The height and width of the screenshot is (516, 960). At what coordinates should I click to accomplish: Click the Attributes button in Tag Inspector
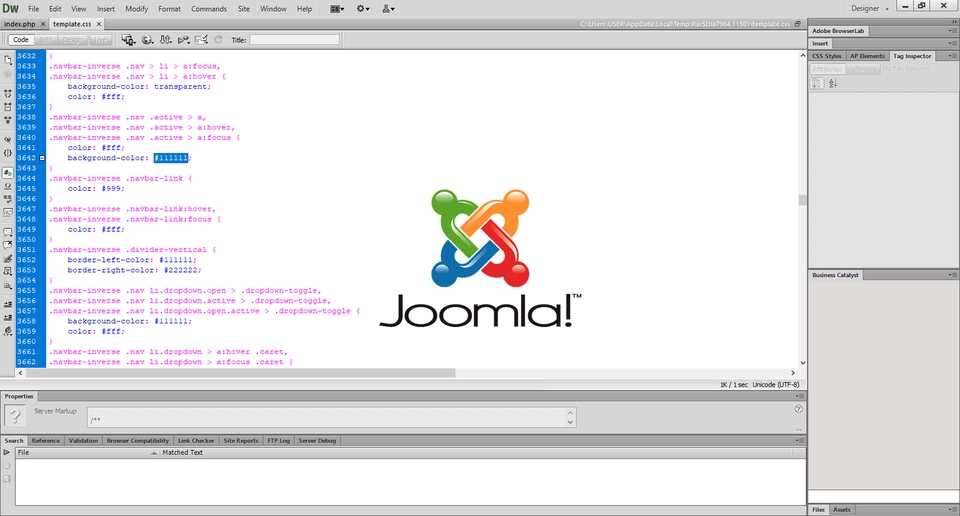point(827,69)
